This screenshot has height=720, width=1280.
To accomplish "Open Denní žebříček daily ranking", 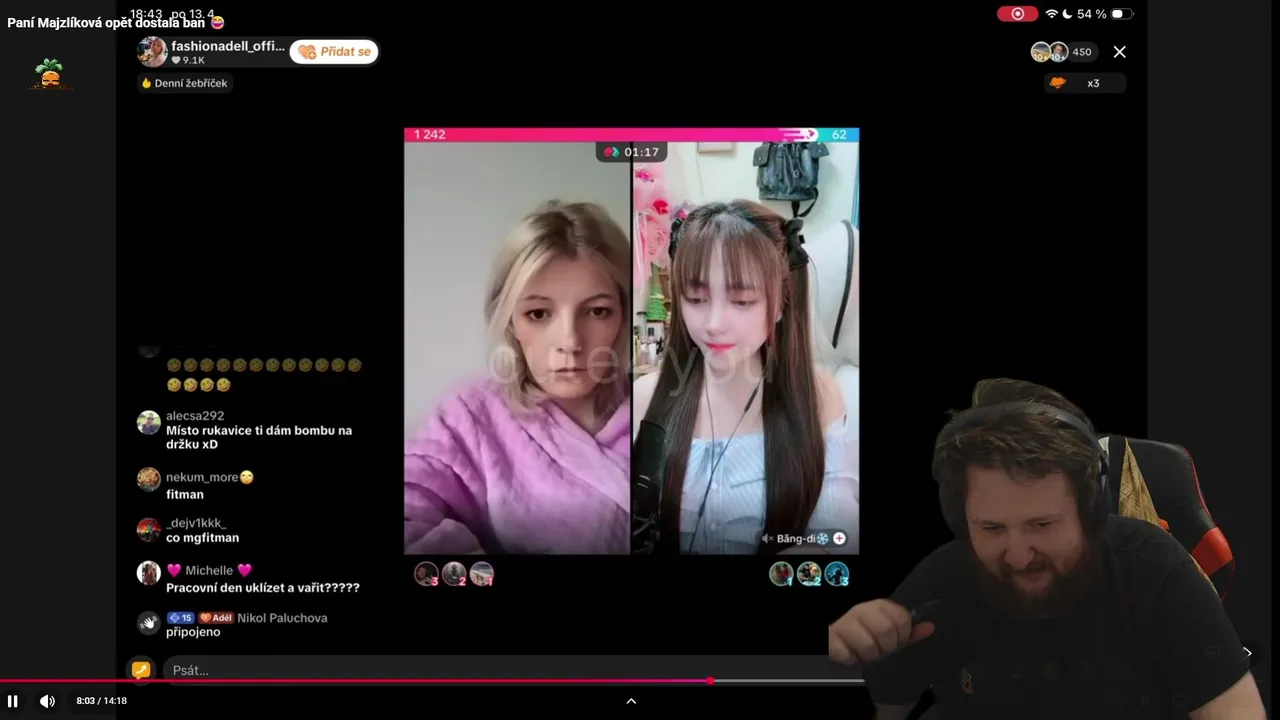I will 185,83.
